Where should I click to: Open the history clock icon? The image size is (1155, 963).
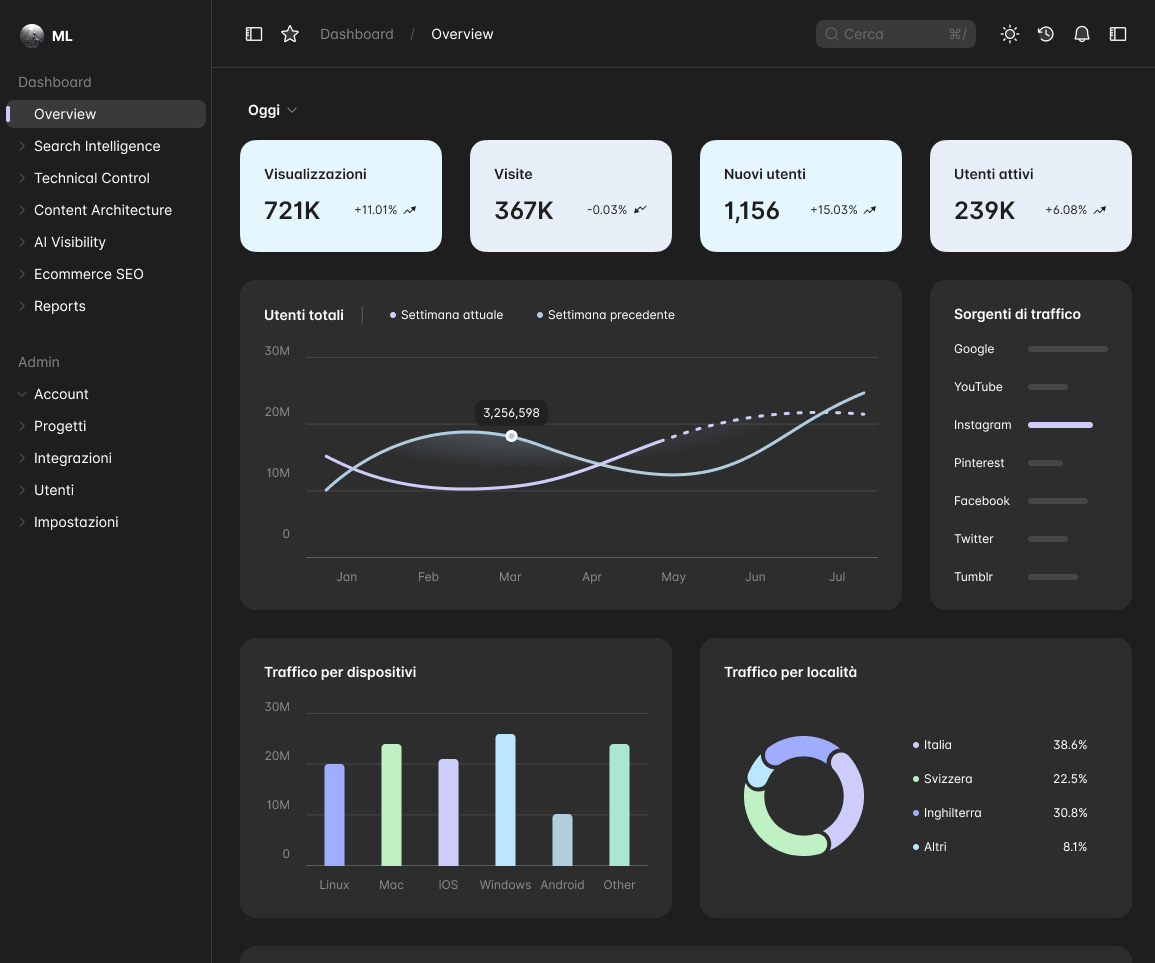tap(1046, 34)
